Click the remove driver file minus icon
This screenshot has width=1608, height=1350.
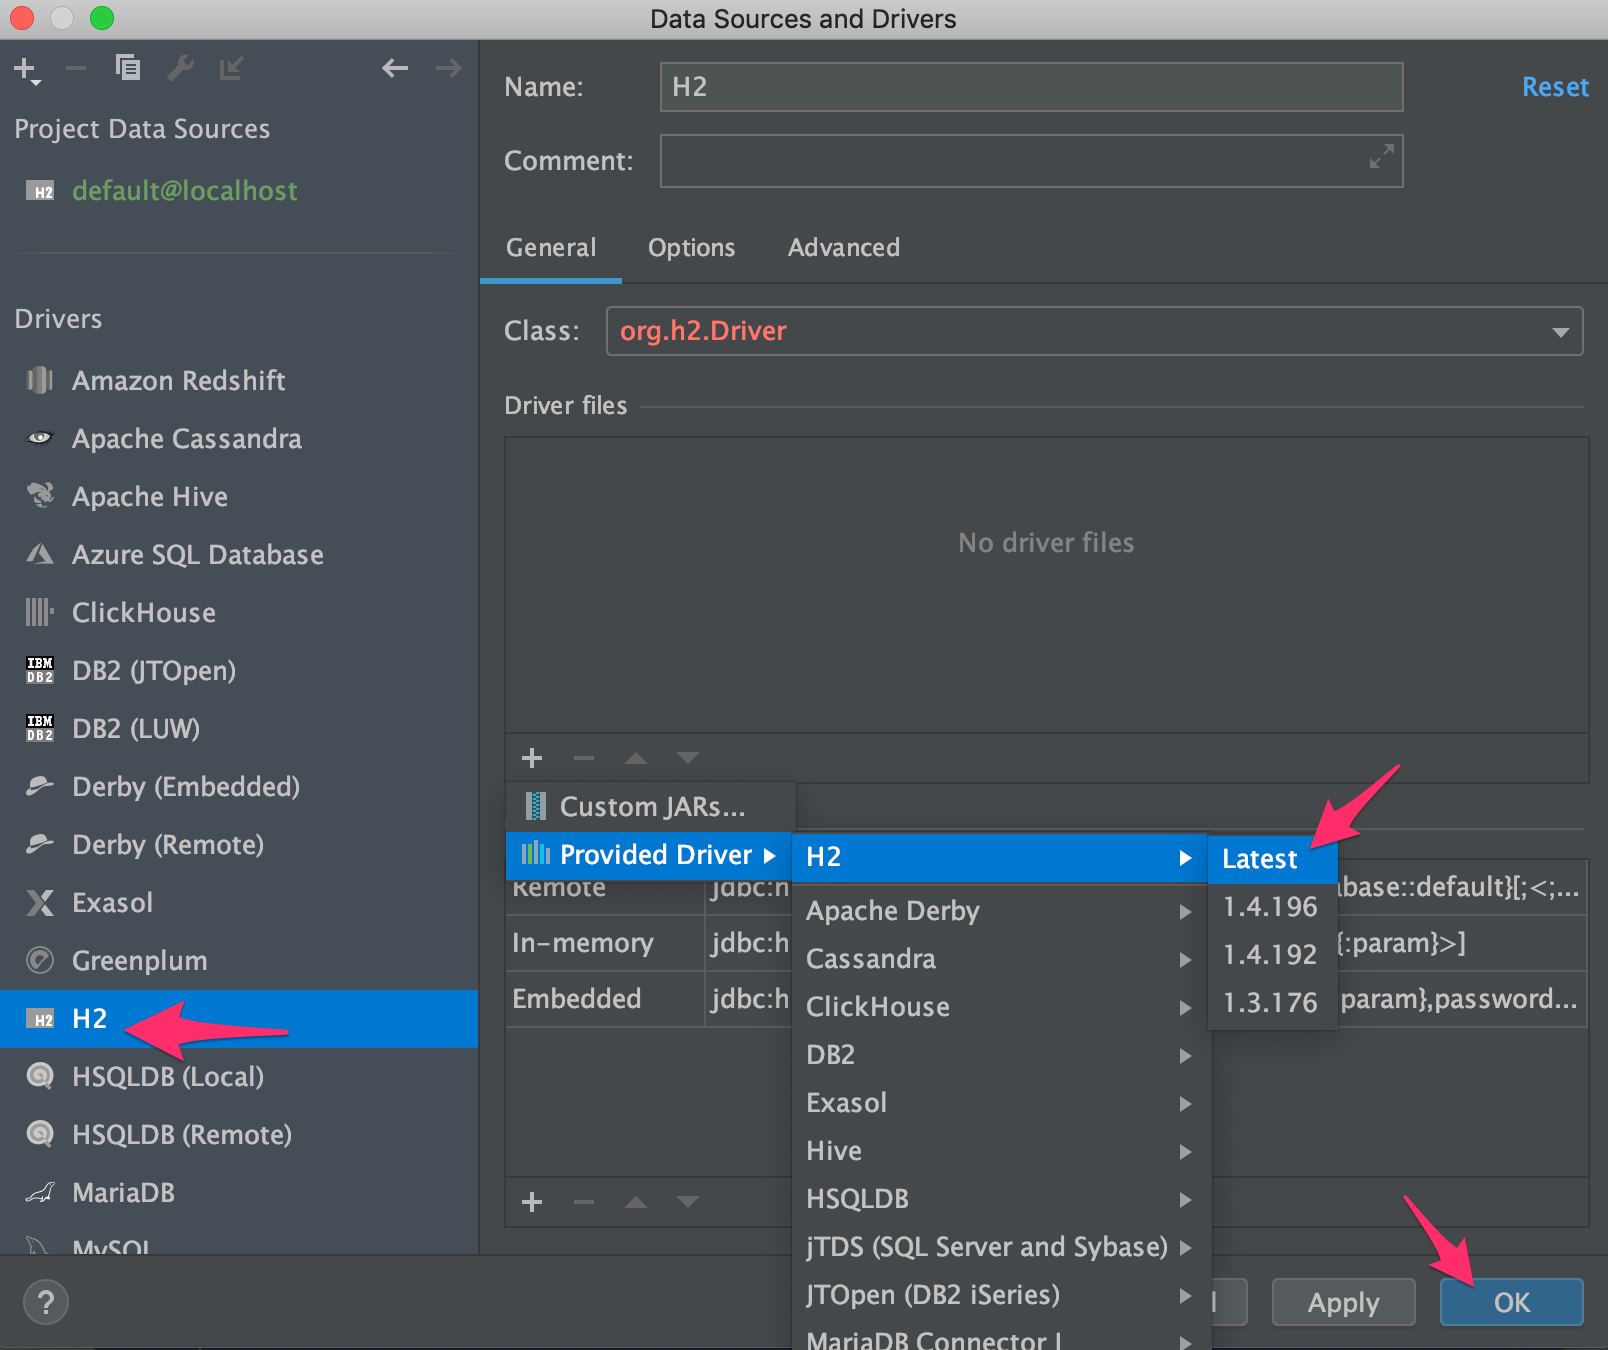584,758
